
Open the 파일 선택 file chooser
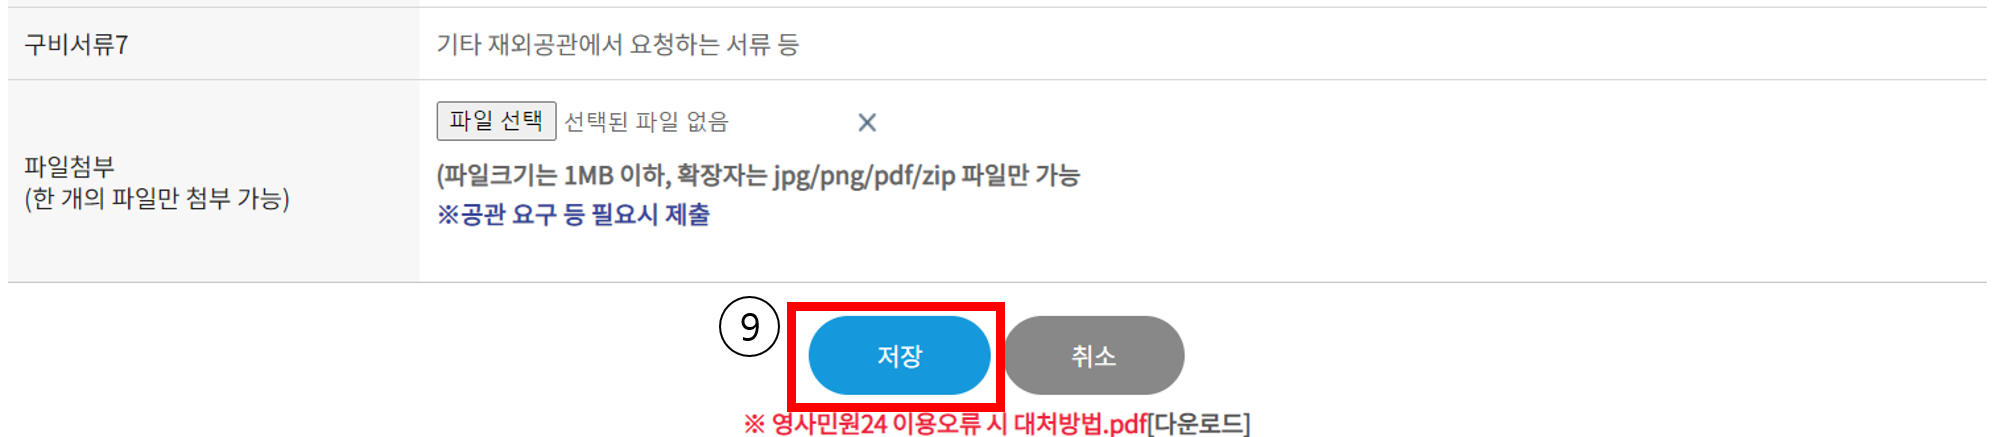[x=496, y=121]
